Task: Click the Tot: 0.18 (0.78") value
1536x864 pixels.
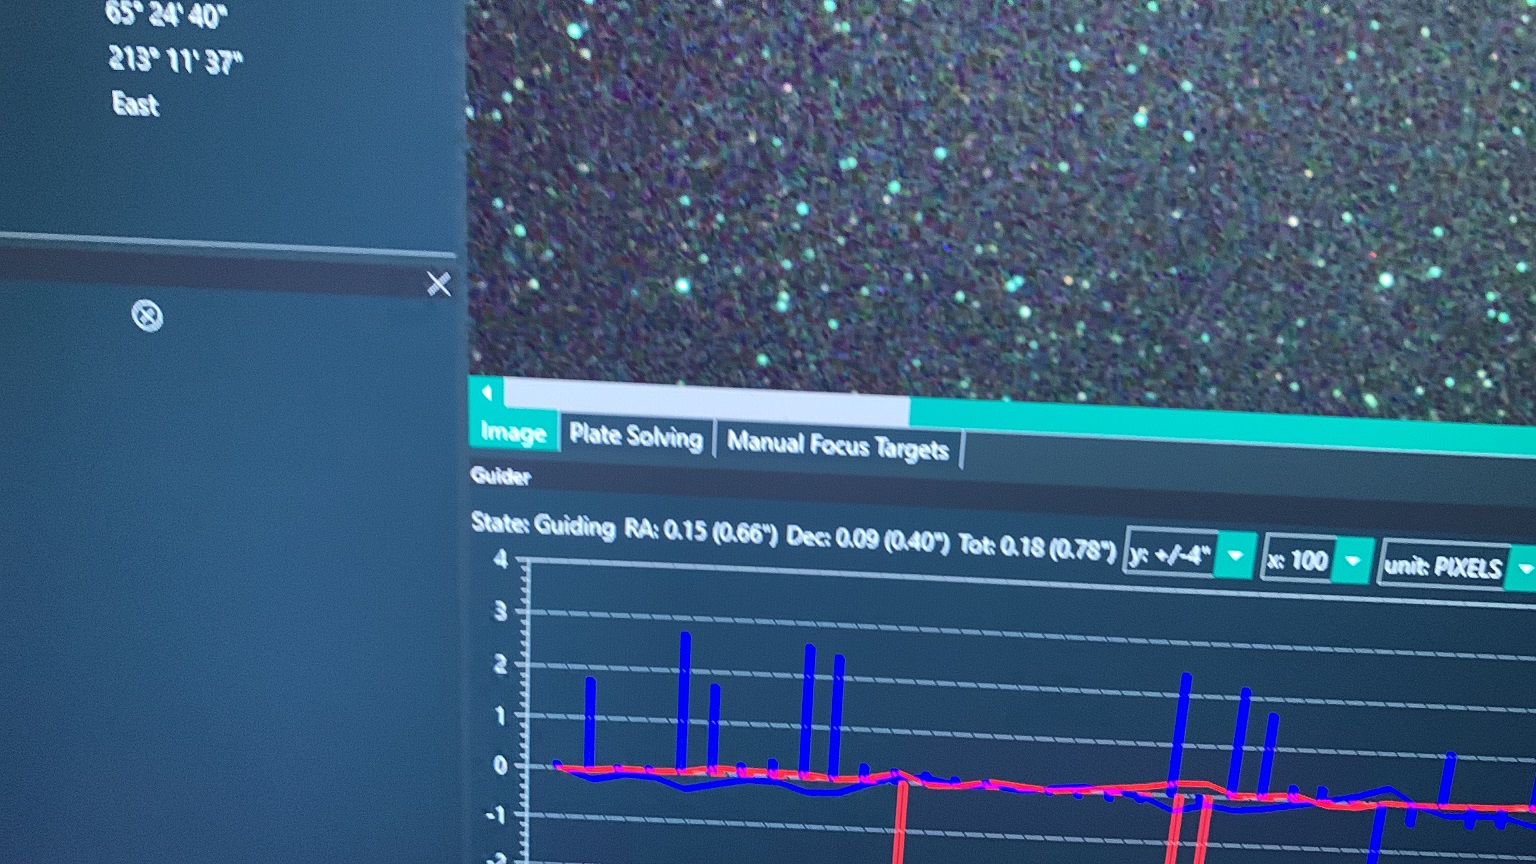Action: pos(1036,547)
